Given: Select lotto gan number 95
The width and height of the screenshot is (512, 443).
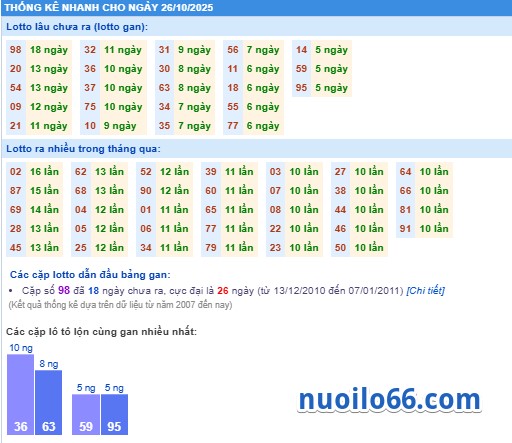Looking at the screenshot, I should click(x=301, y=88).
